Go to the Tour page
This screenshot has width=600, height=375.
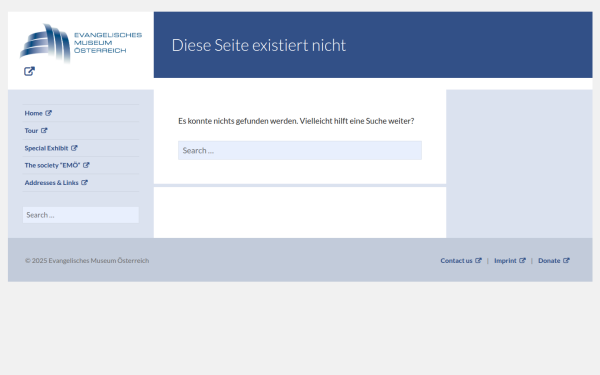coord(31,130)
